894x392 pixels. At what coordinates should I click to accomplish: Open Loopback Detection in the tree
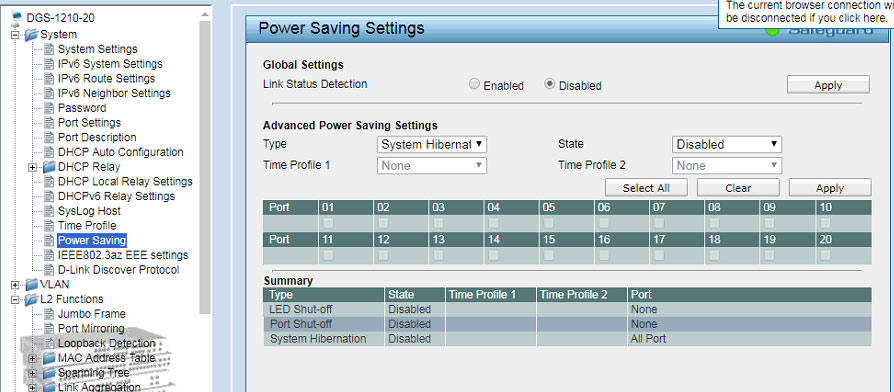(107, 344)
